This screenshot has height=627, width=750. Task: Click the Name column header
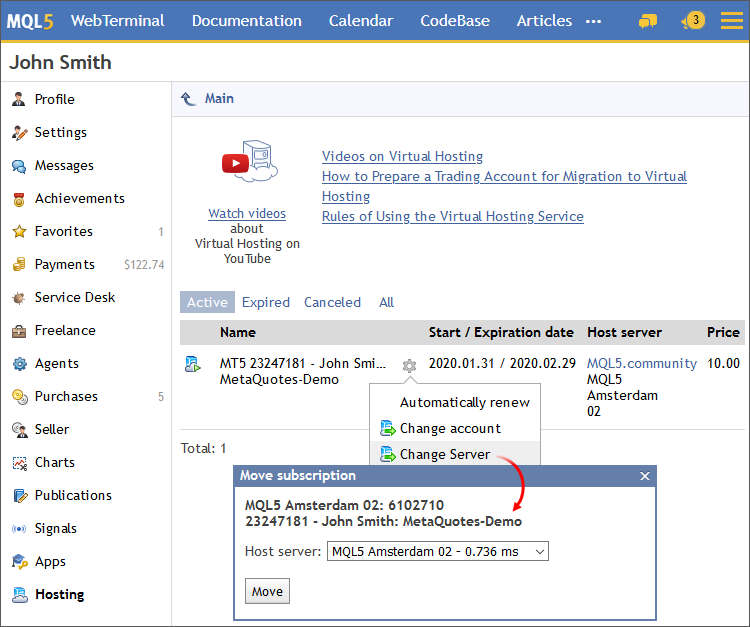[x=238, y=332]
